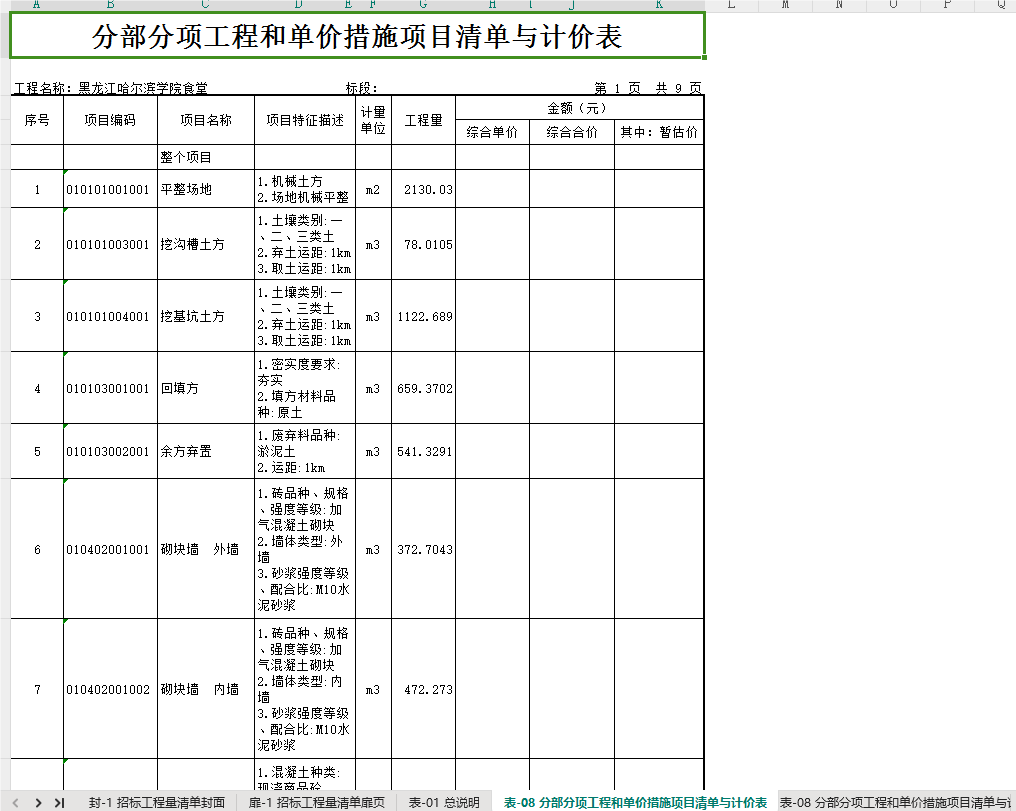Viewport: 1016px width, 811px height.
Task: Click the 挖基坑土方 cell
Action: [x=206, y=316]
